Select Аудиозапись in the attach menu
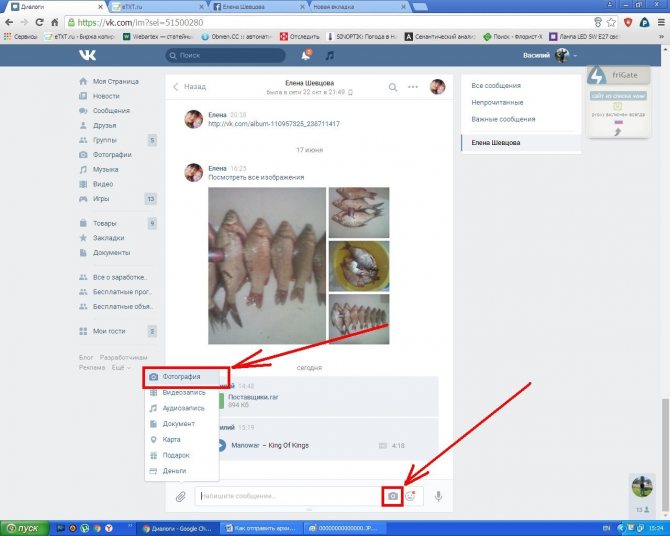Screen dimensions: 670x536 tap(182, 408)
